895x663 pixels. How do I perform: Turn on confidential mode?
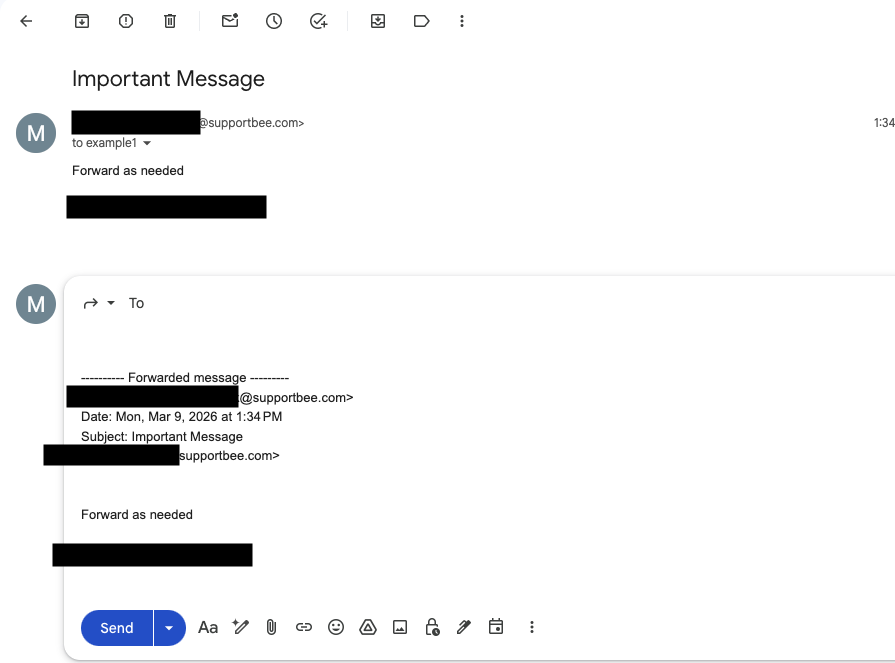(431, 627)
